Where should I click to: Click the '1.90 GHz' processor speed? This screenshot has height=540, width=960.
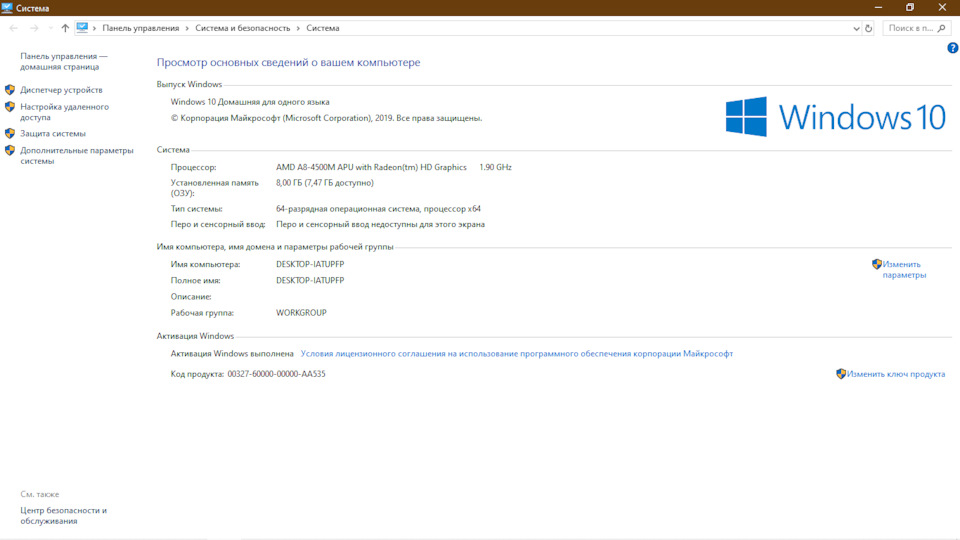(495, 167)
